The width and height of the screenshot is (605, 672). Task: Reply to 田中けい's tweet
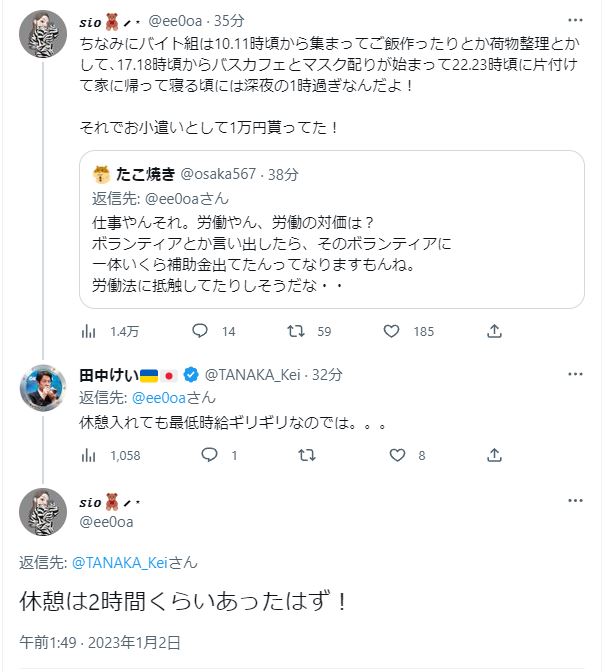coord(209,455)
